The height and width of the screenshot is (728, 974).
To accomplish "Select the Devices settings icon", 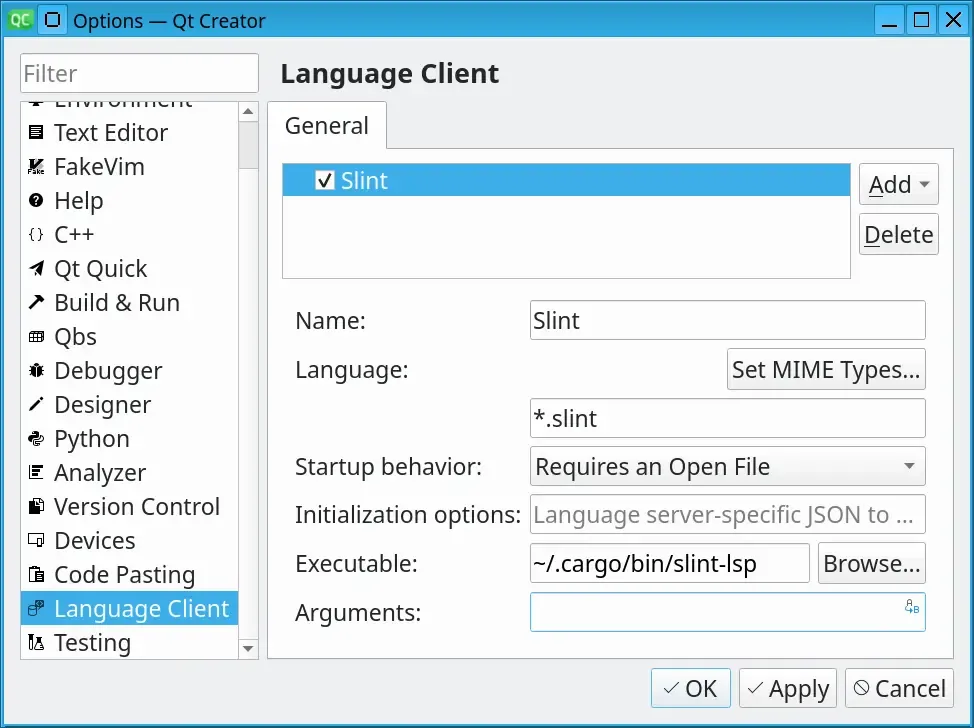I will [x=35, y=541].
